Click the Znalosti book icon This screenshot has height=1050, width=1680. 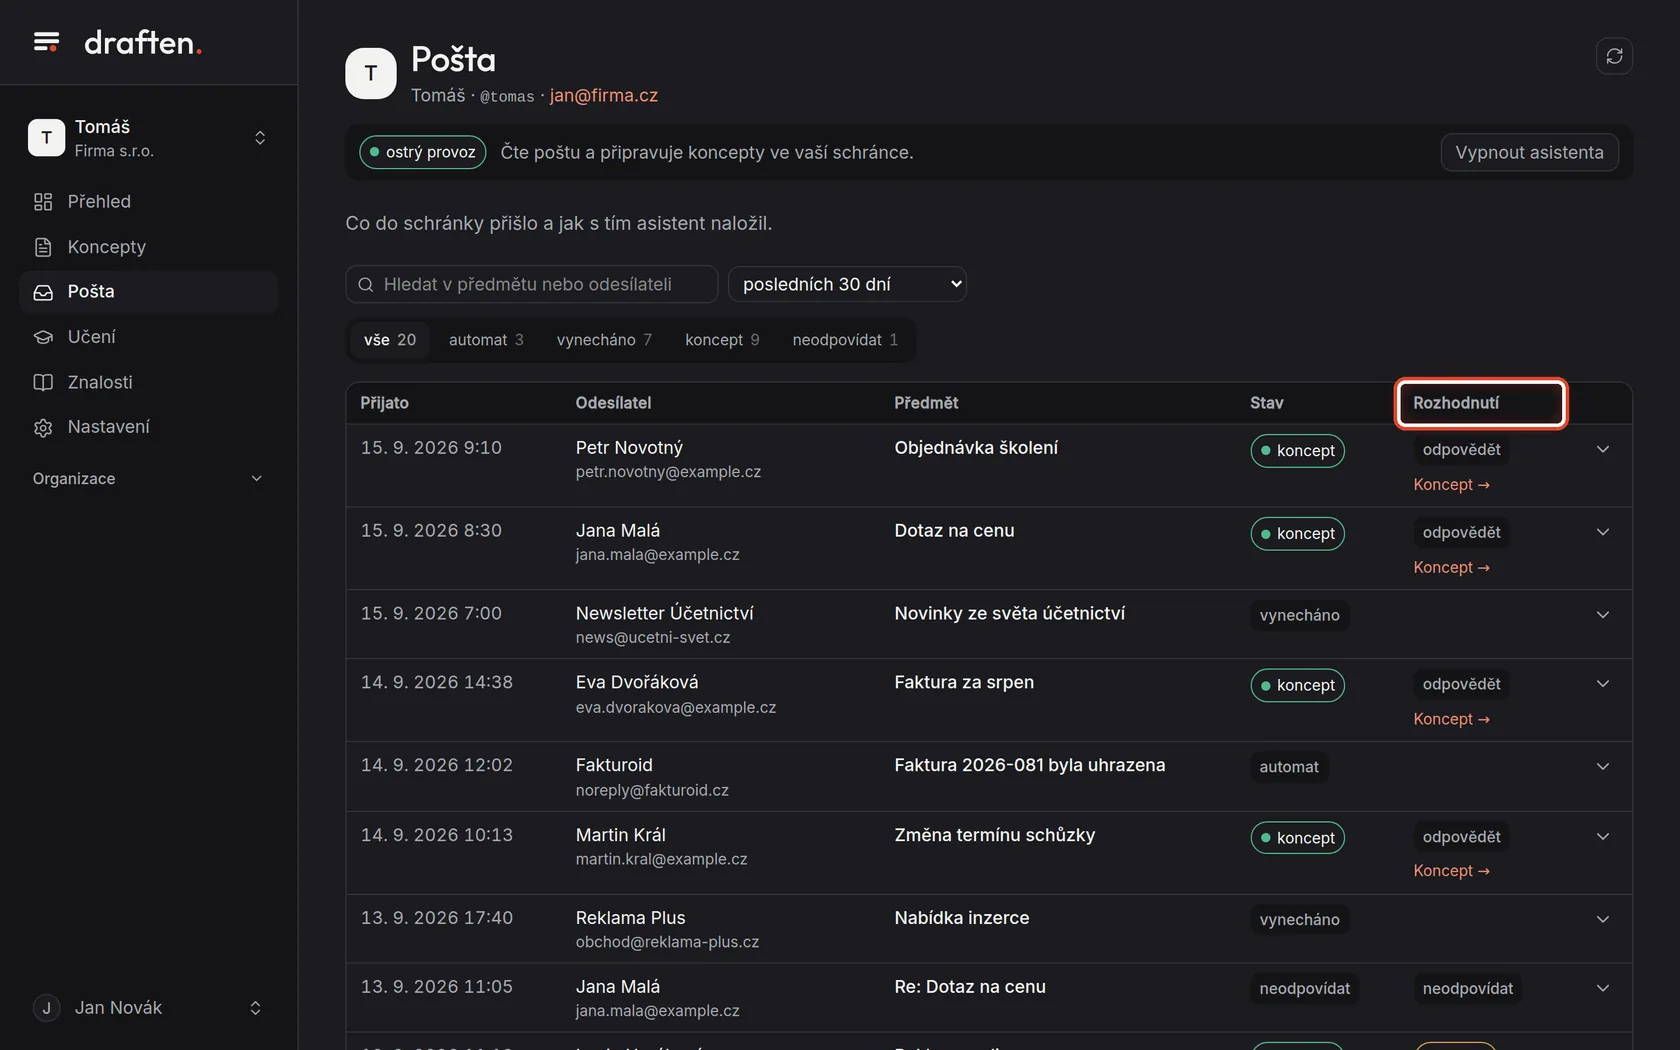pyautogui.click(x=43, y=382)
